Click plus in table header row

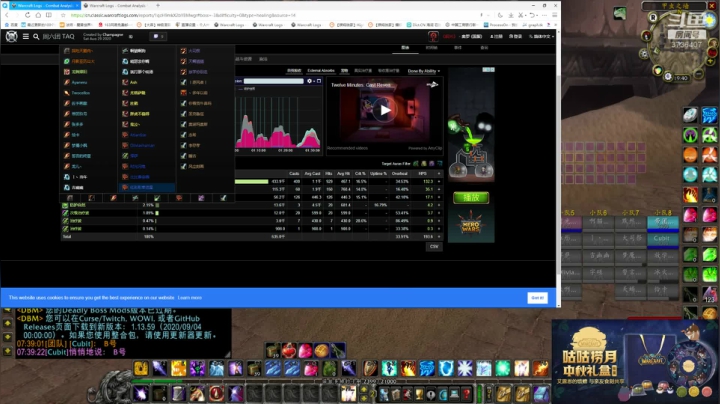[439, 174]
